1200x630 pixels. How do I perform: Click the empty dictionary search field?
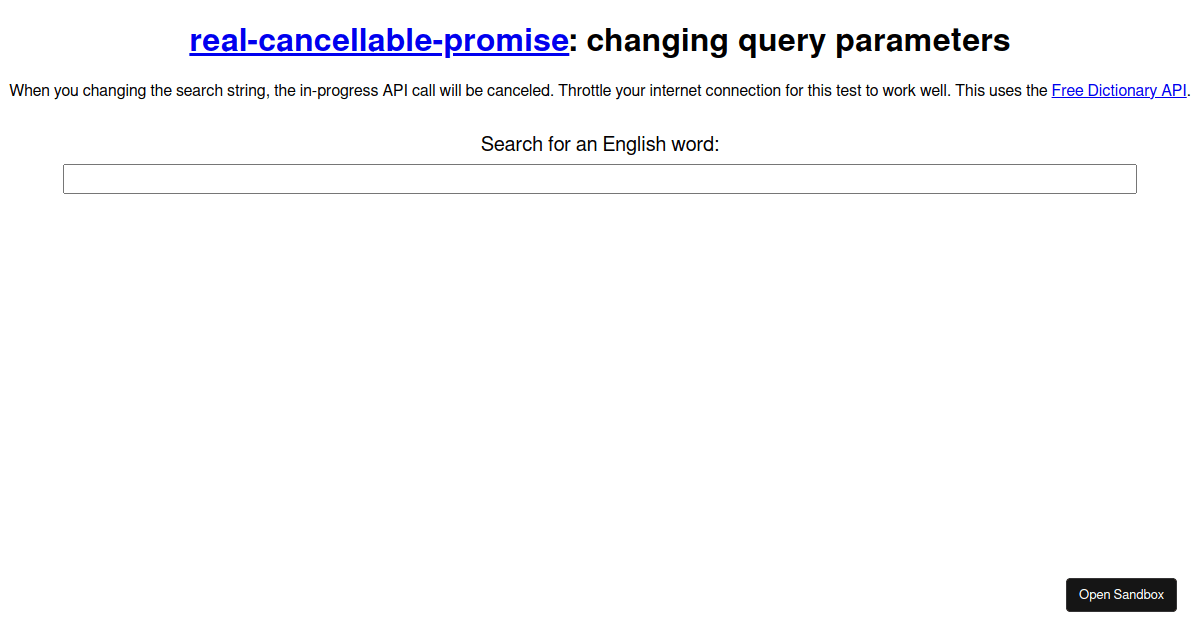click(x=600, y=178)
